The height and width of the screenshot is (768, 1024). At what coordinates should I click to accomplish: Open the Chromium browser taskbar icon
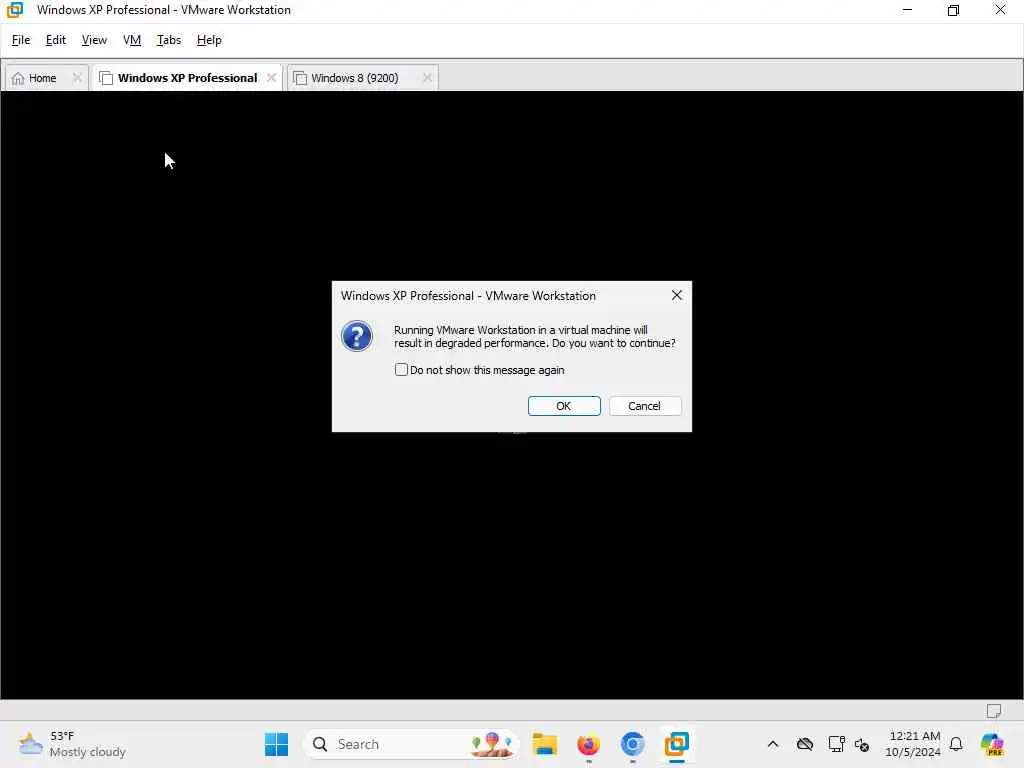[632, 744]
